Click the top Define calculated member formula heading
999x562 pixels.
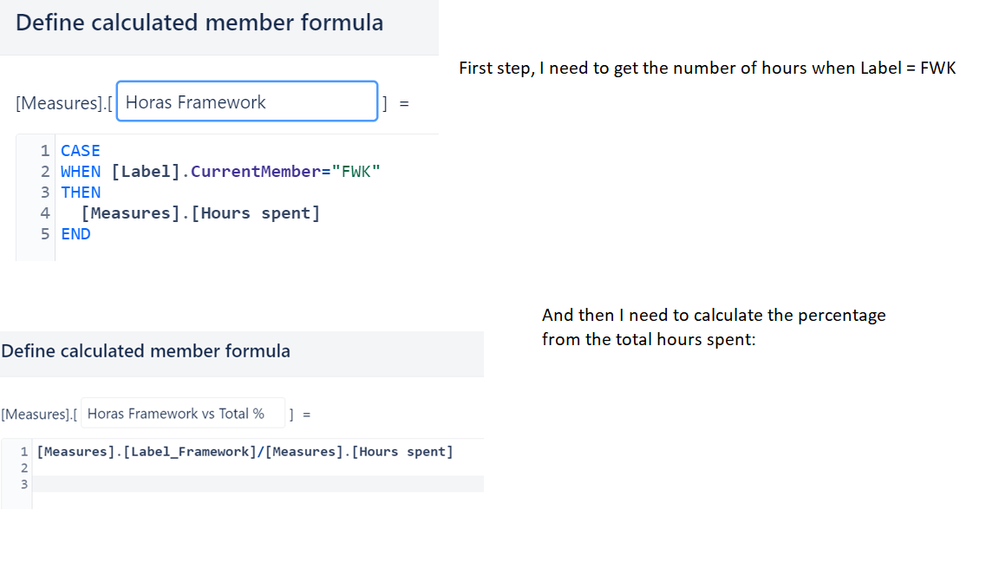click(x=199, y=23)
